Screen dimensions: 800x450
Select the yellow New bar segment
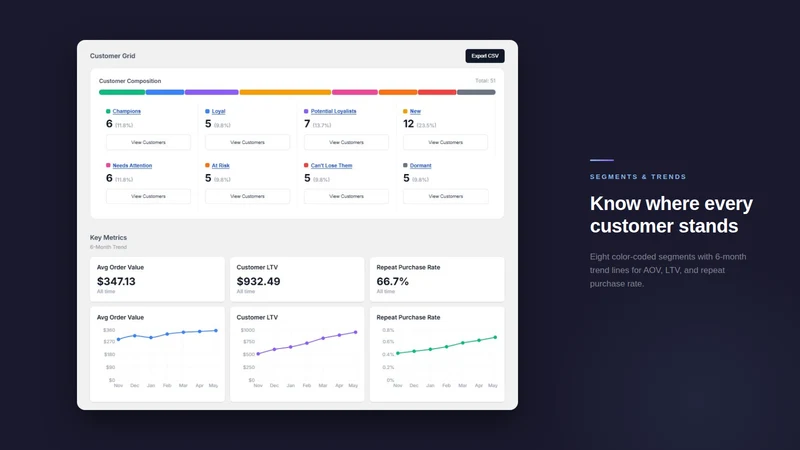(x=285, y=92)
